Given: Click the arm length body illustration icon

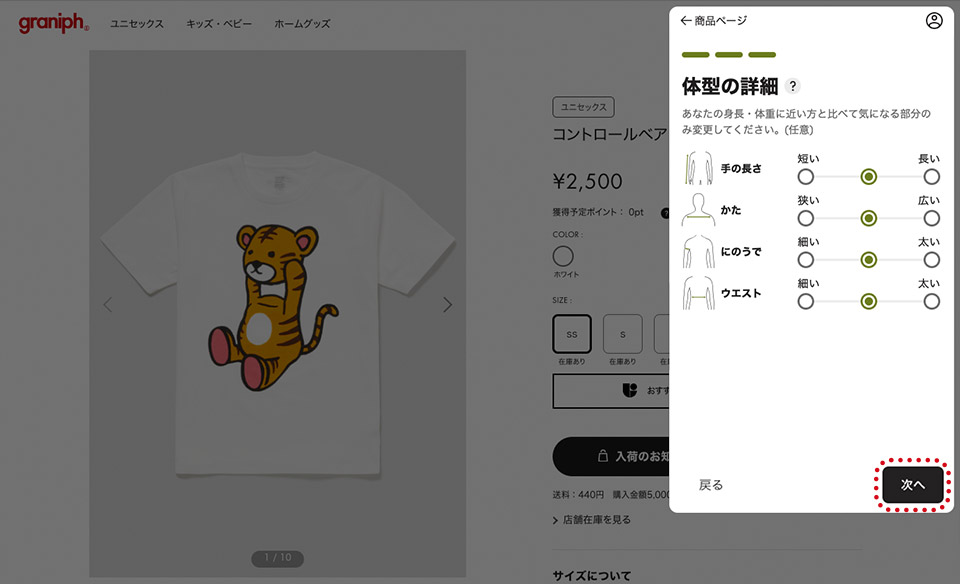Looking at the screenshot, I should click(x=699, y=168).
